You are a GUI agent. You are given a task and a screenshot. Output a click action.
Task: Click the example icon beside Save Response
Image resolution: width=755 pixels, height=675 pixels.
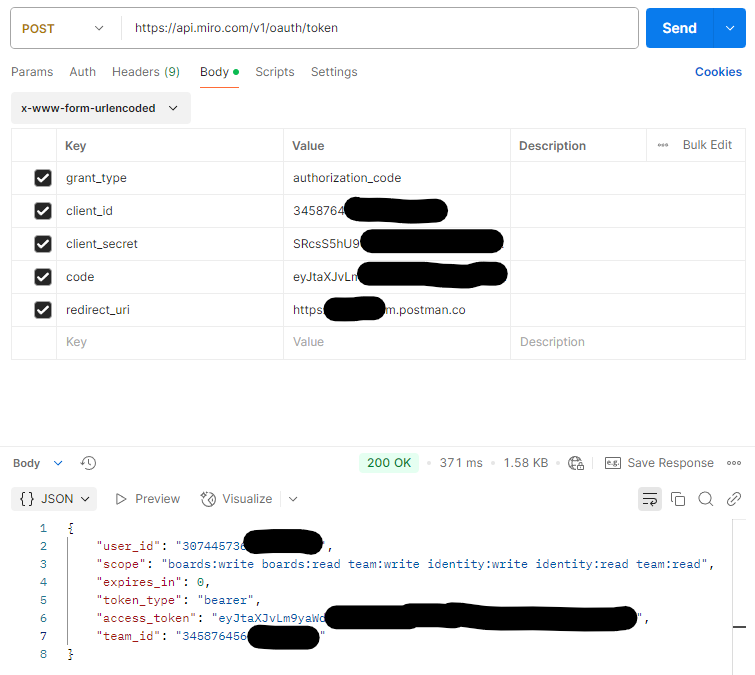pyautogui.click(x=612, y=463)
